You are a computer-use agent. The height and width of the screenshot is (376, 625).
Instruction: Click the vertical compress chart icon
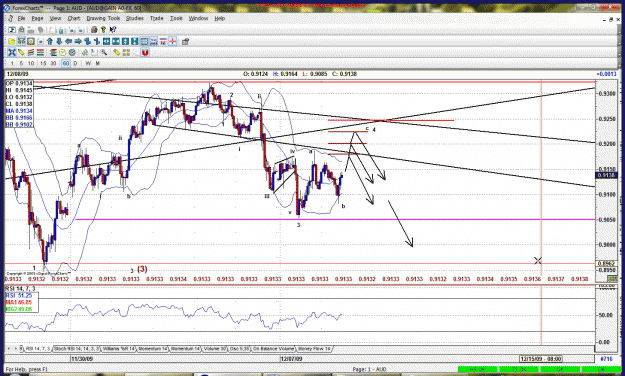click(134, 41)
